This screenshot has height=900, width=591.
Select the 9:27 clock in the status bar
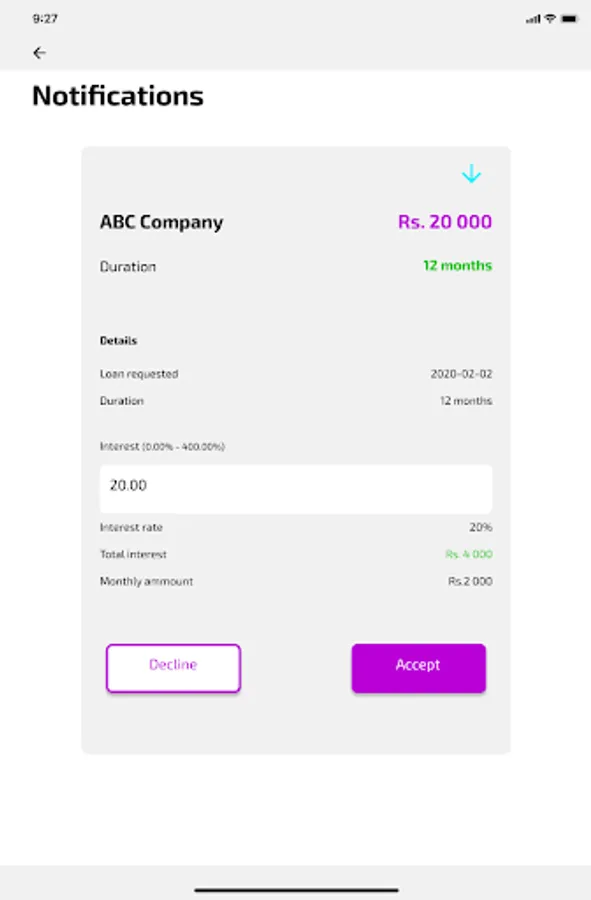click(x=47, y=16)
